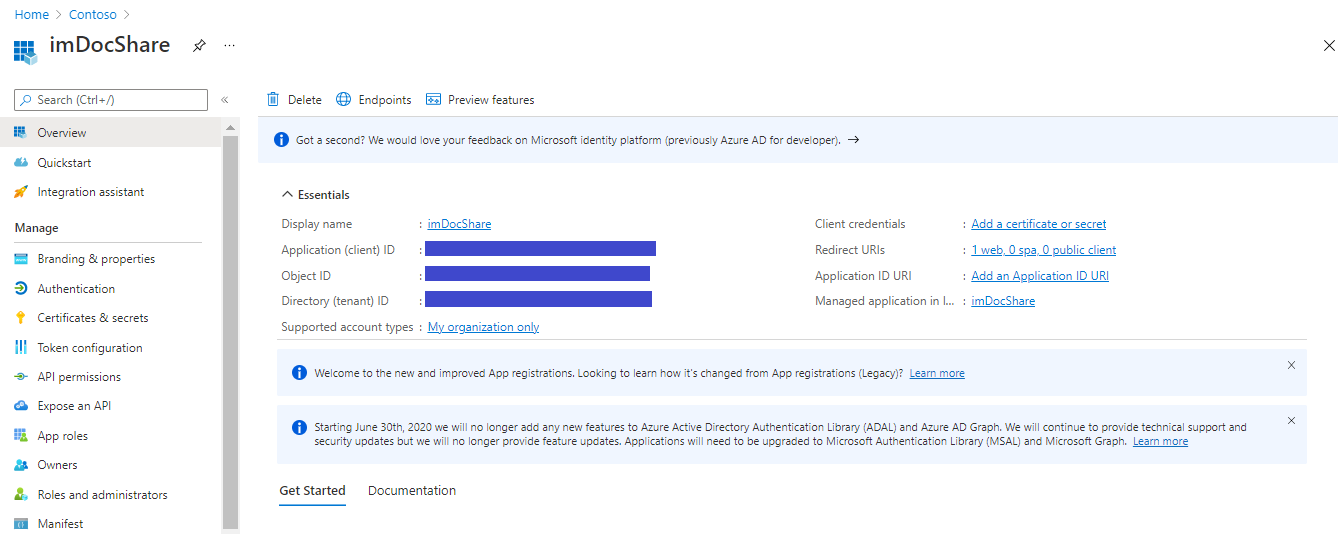Click the sidebar scrollbar up arrow
Viewport: 1338px width, 534px height.
pos(231,128)
